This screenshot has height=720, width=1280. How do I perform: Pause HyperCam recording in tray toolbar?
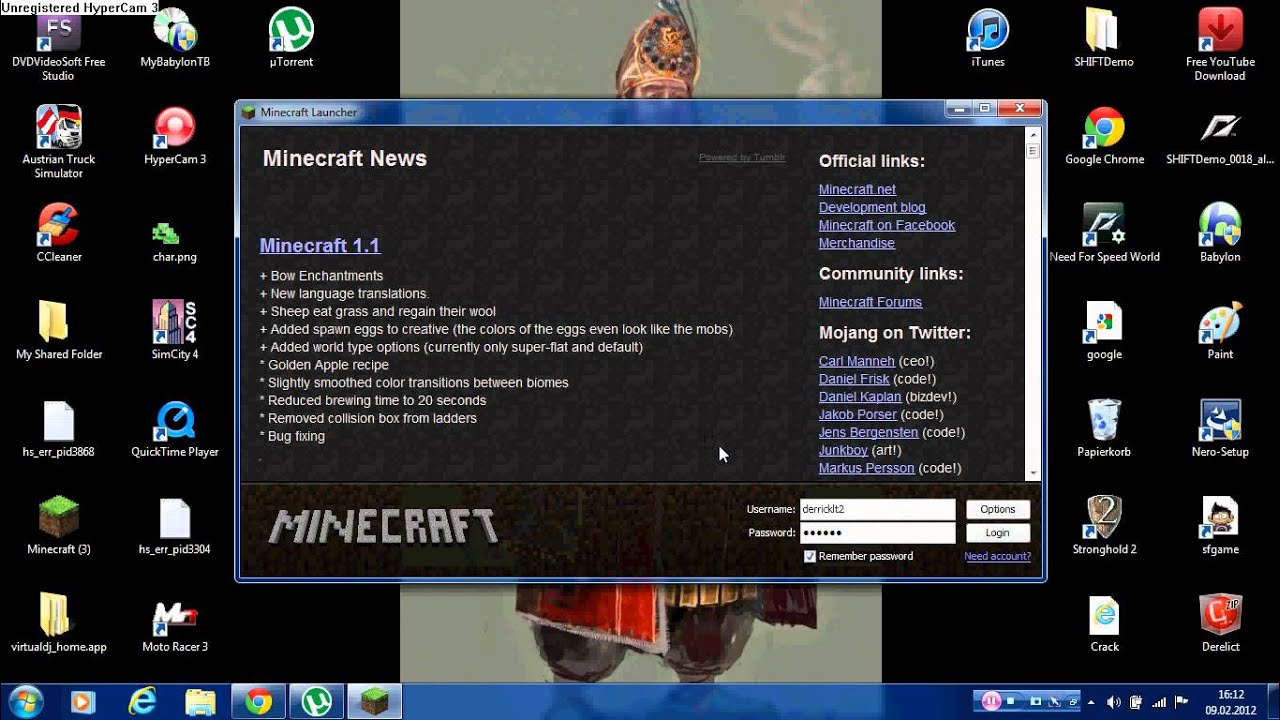990,701
